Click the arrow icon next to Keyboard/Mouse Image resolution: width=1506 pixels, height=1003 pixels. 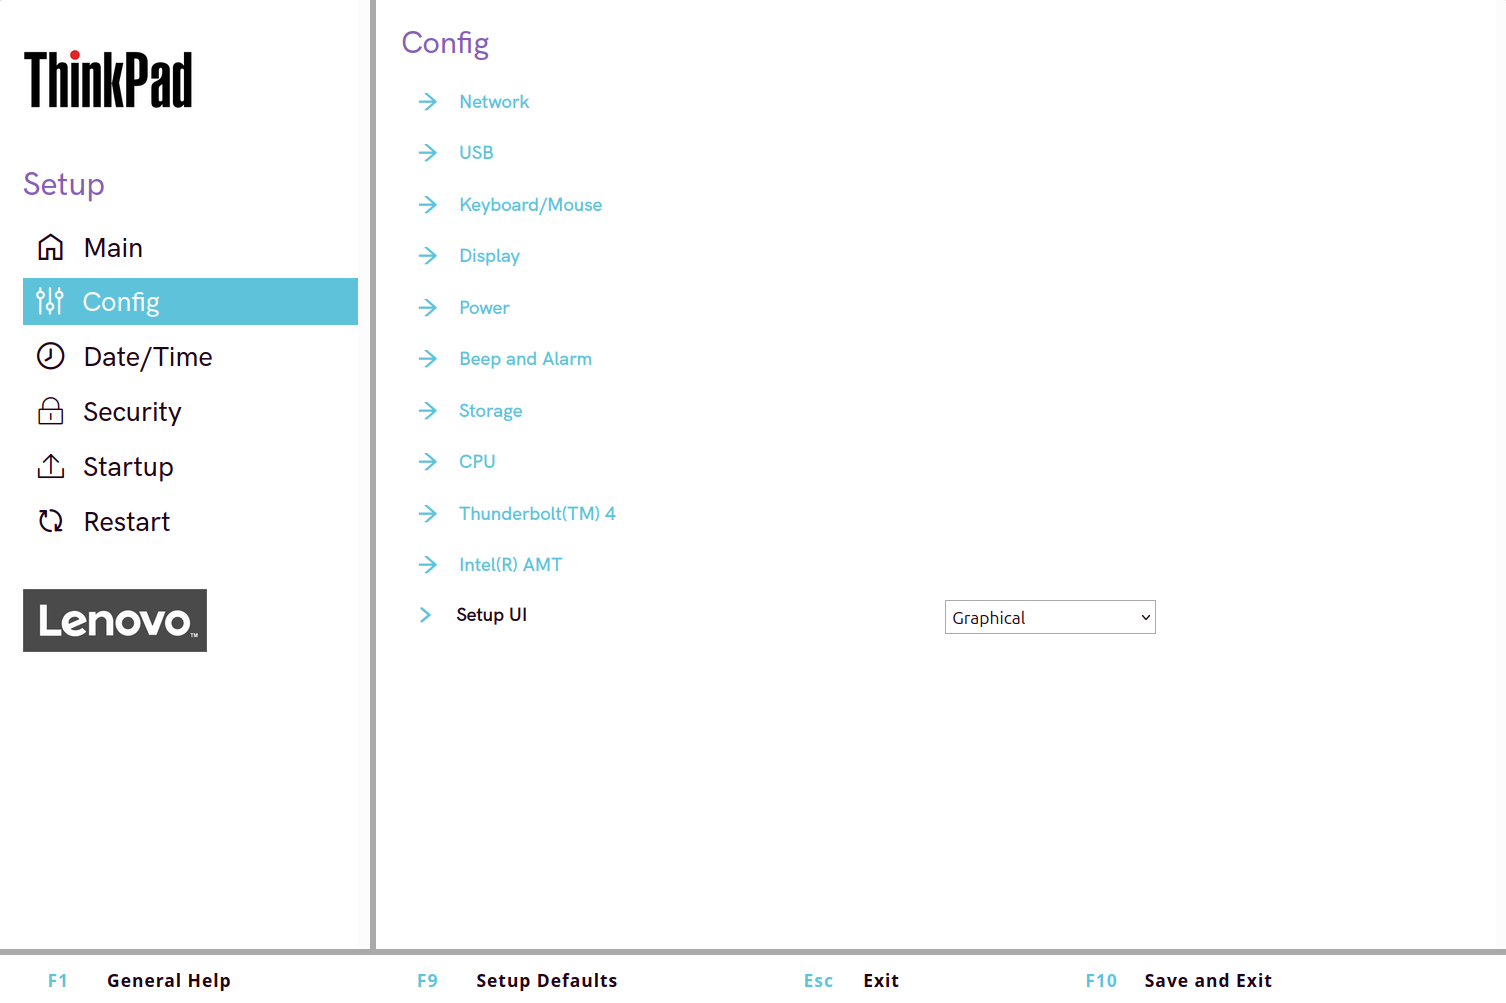428,205
